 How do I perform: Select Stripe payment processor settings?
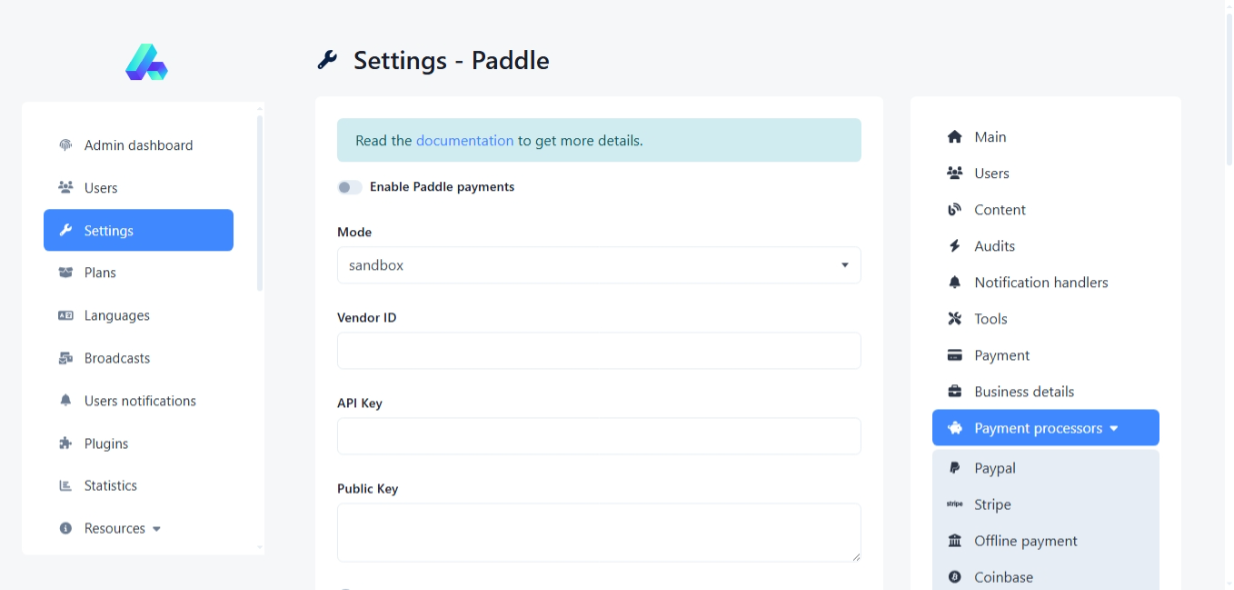click(992, 505)
